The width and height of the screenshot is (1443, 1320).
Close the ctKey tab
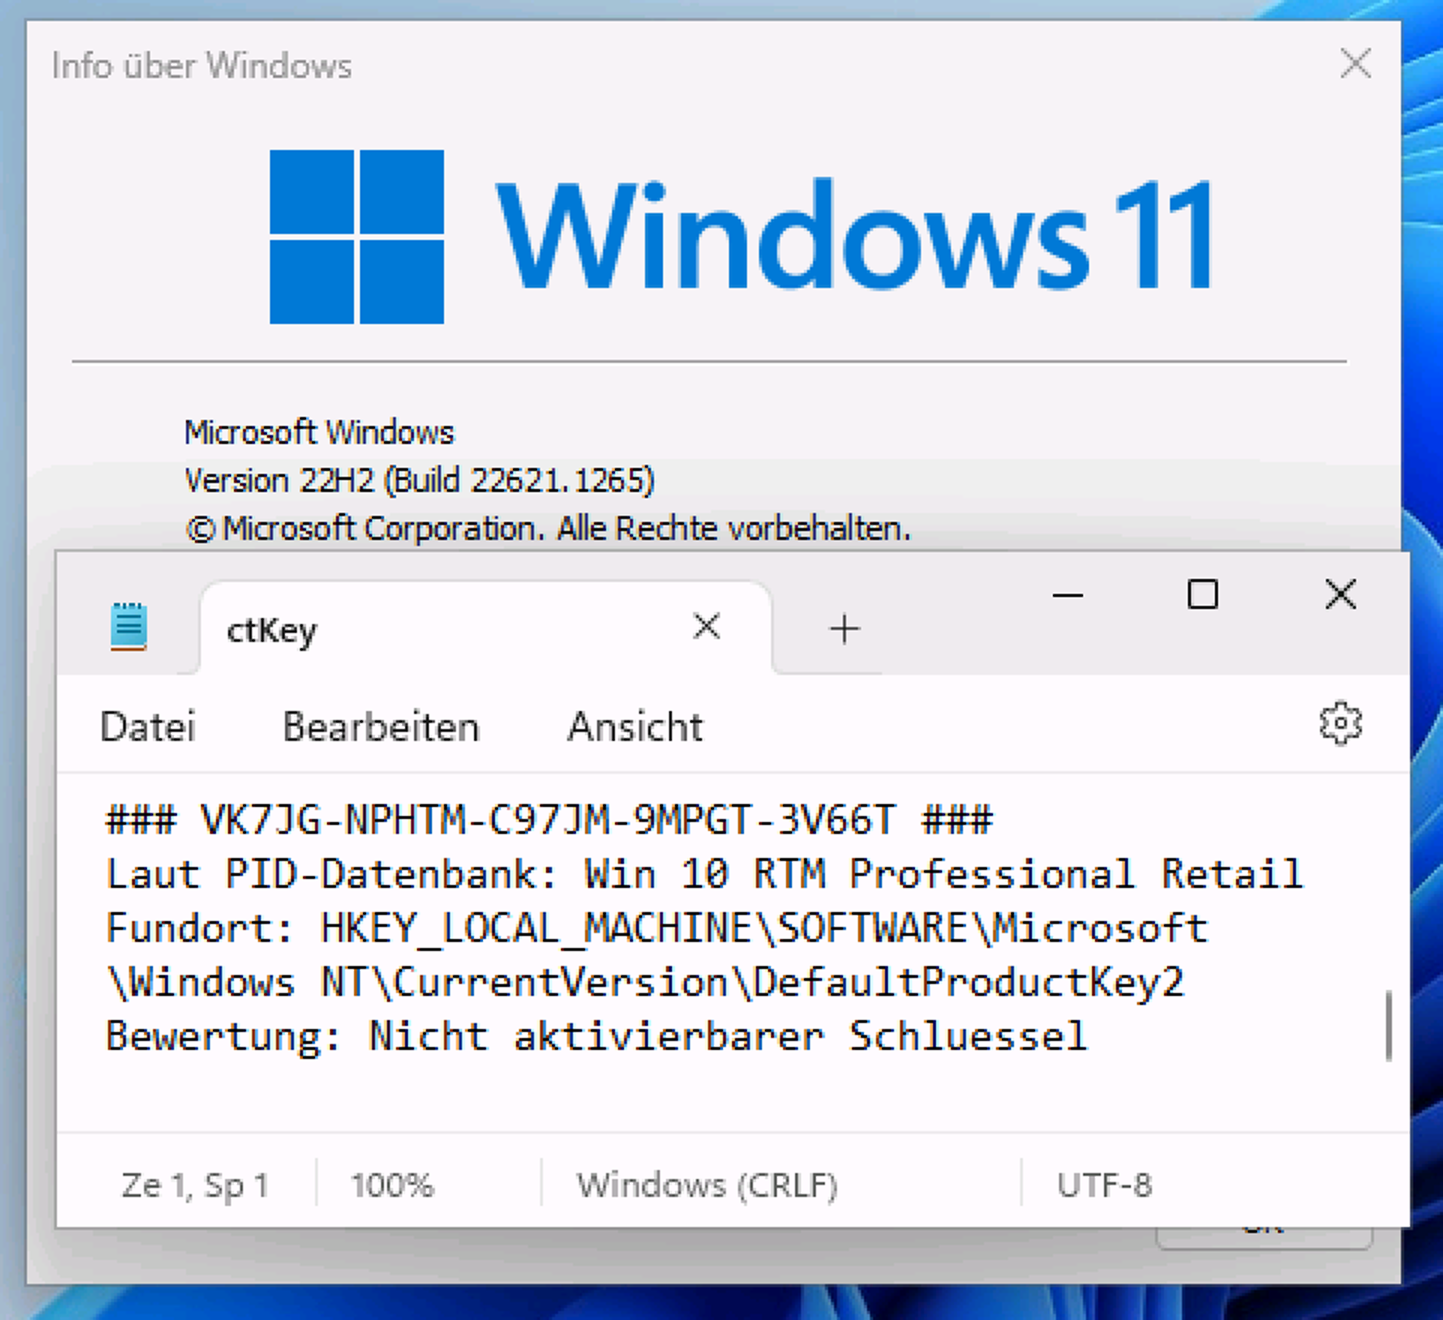[x=706, y=627]
